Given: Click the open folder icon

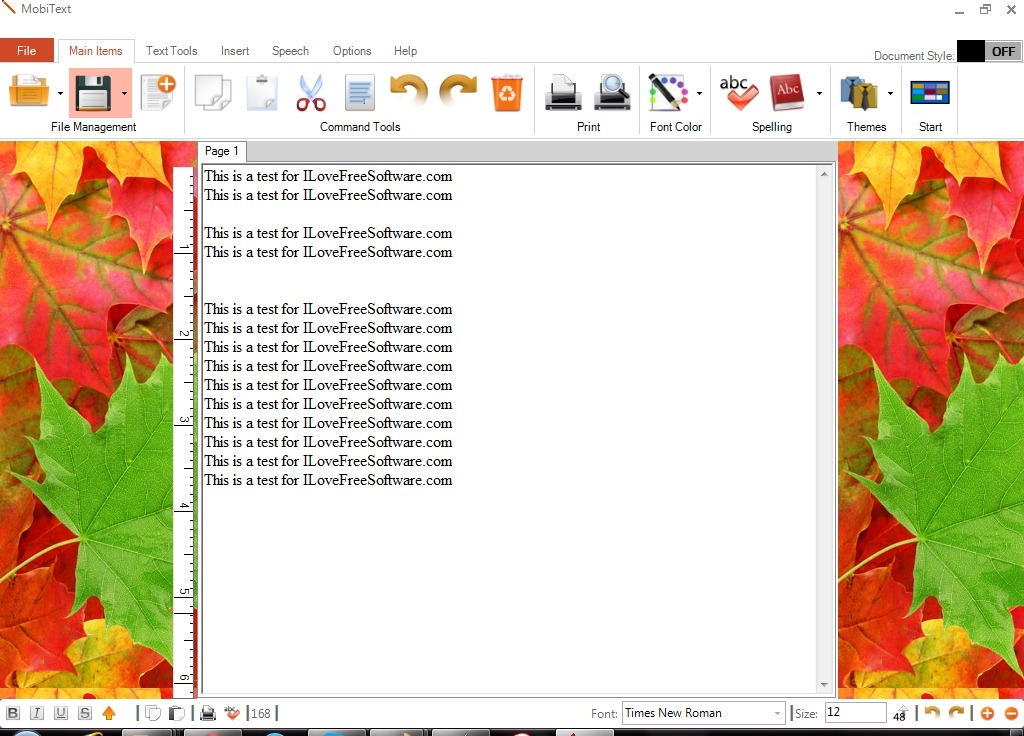Looking at the screenshot, I should (x=29, y=91).
